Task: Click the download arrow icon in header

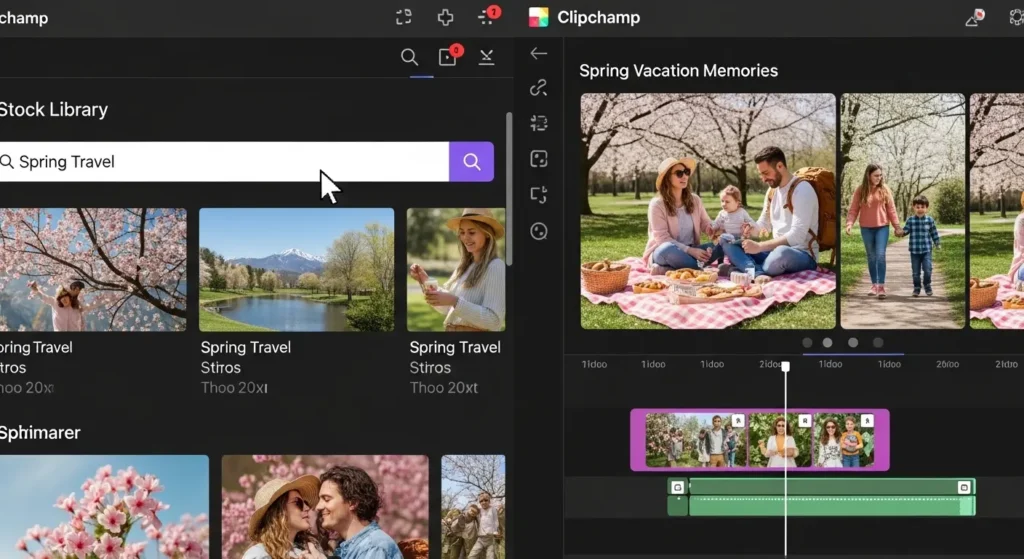Action: [487, 57]
